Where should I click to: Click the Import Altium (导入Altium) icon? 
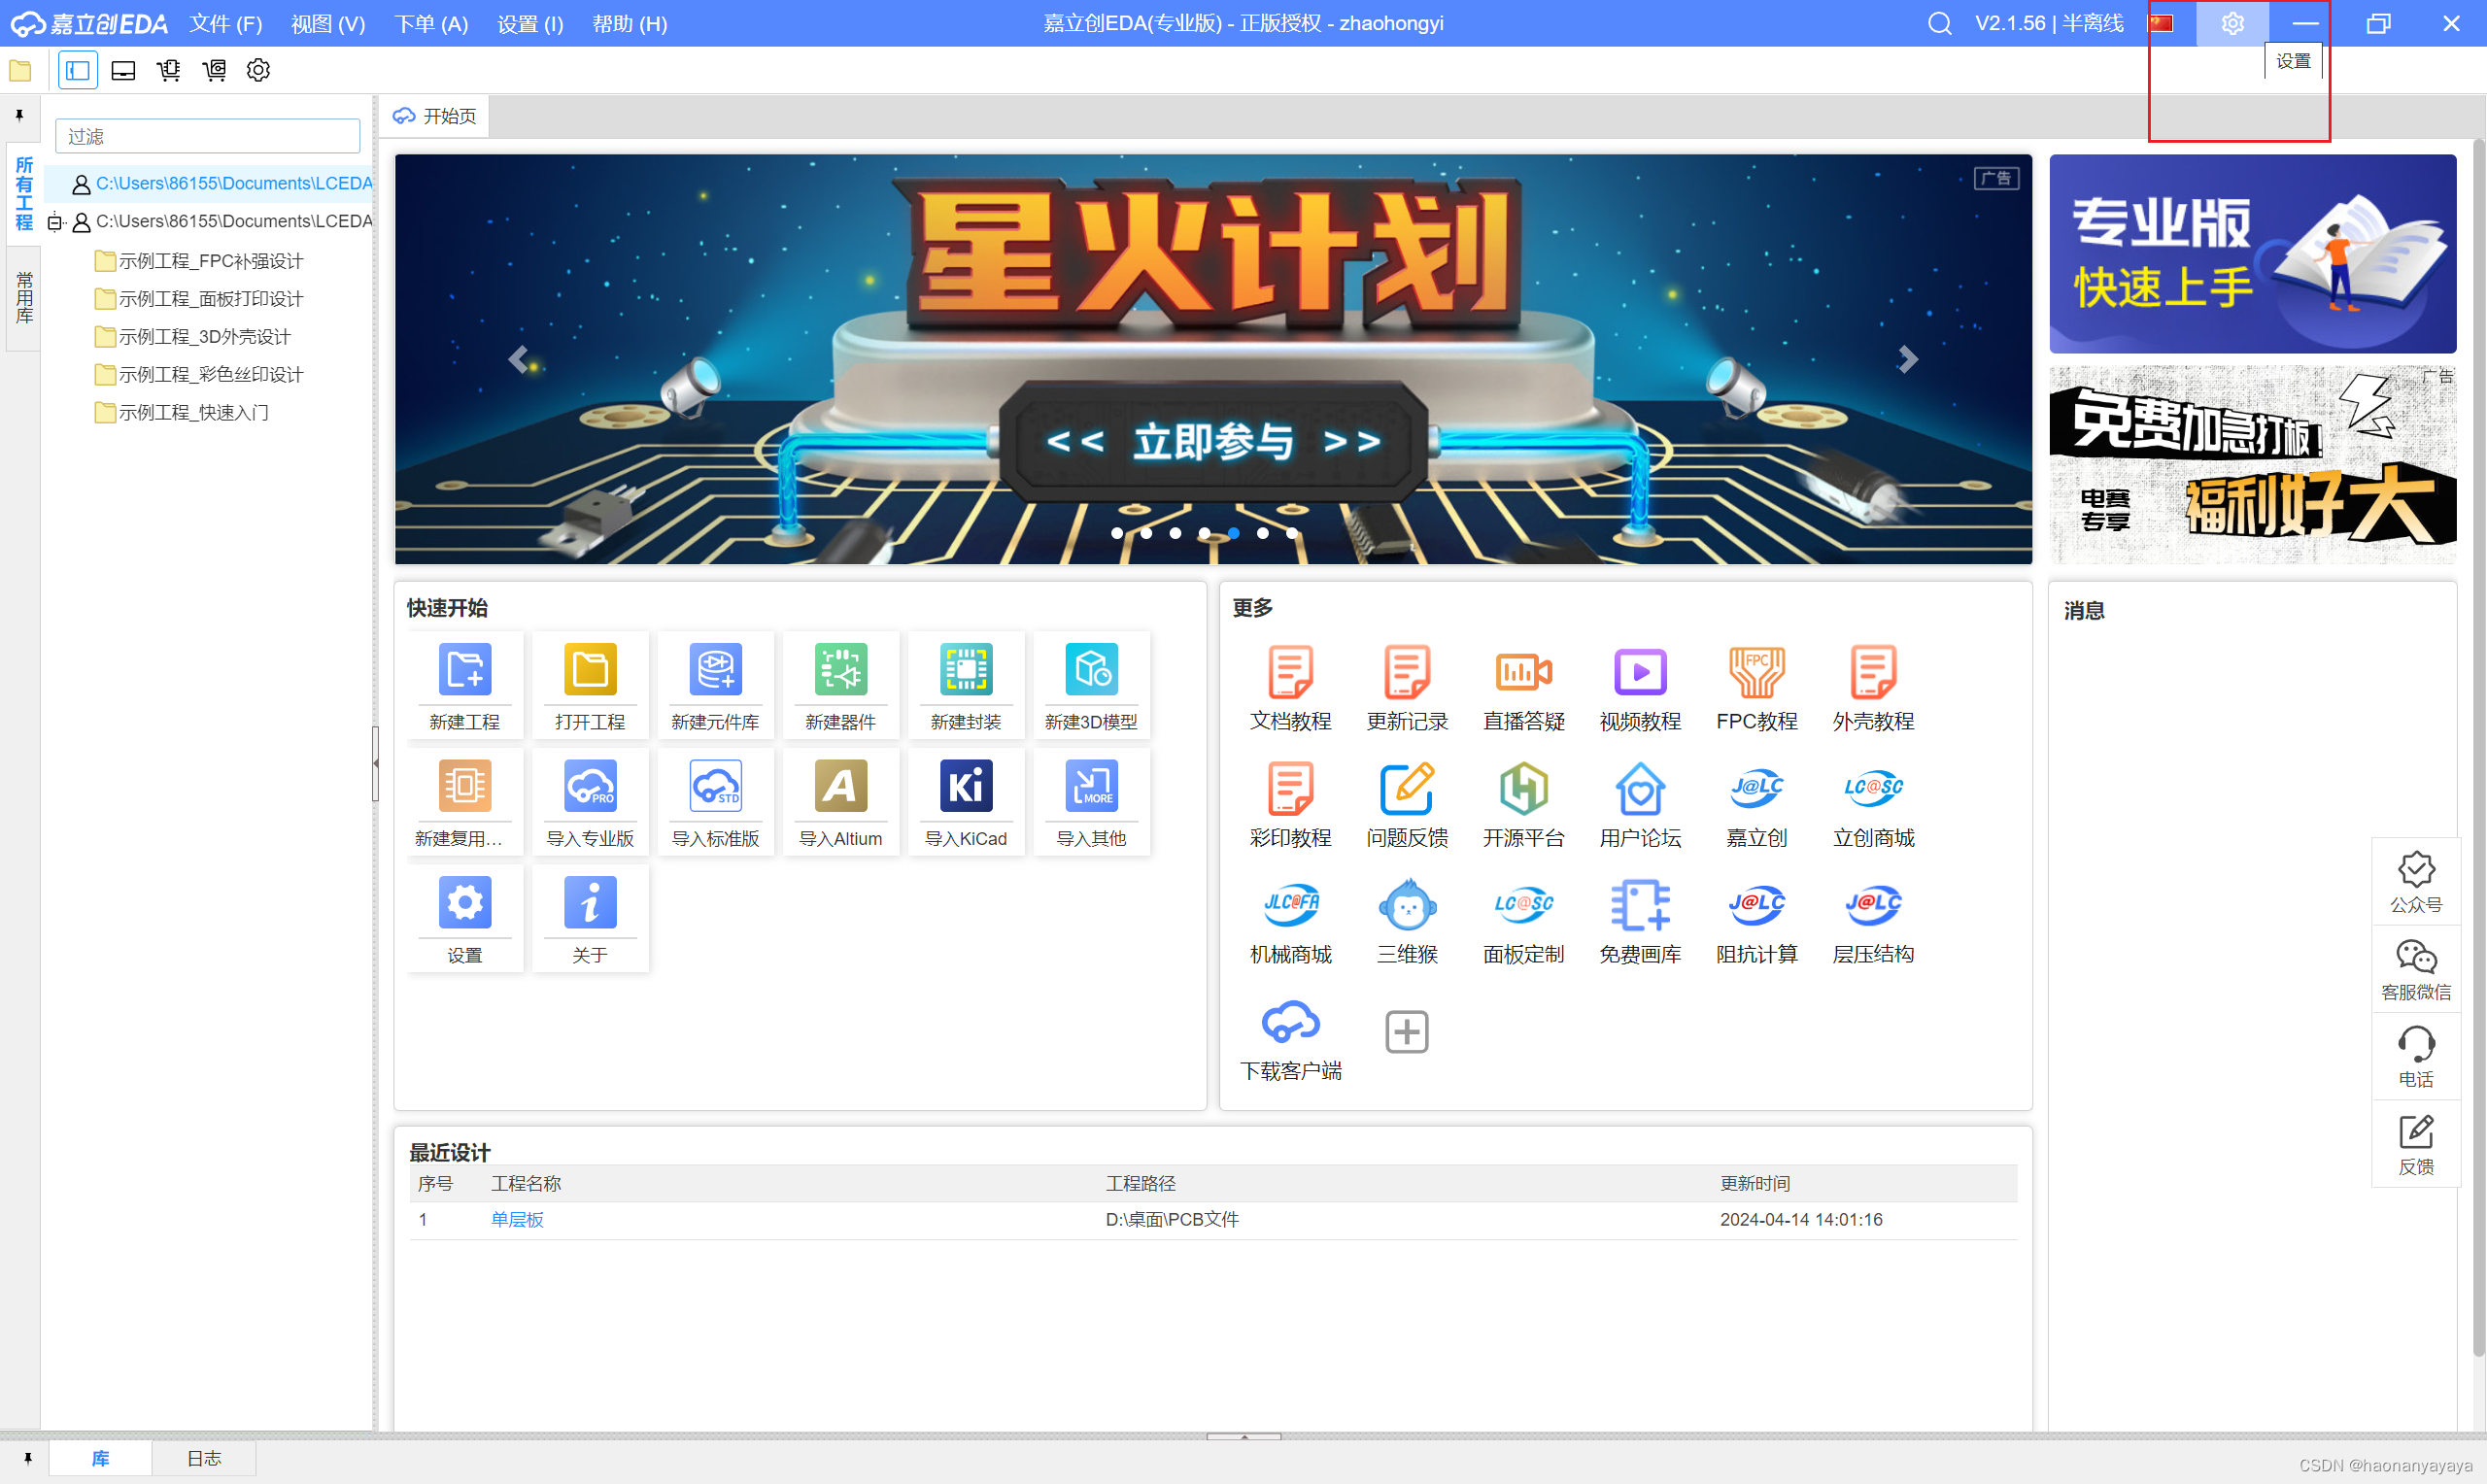pos(840,787)
